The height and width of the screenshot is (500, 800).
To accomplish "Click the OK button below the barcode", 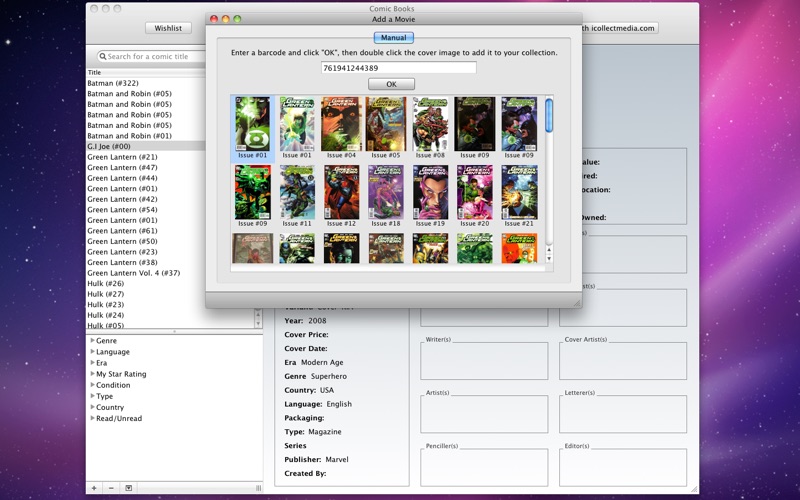I will pyautogui.click(x=391, y=84).
